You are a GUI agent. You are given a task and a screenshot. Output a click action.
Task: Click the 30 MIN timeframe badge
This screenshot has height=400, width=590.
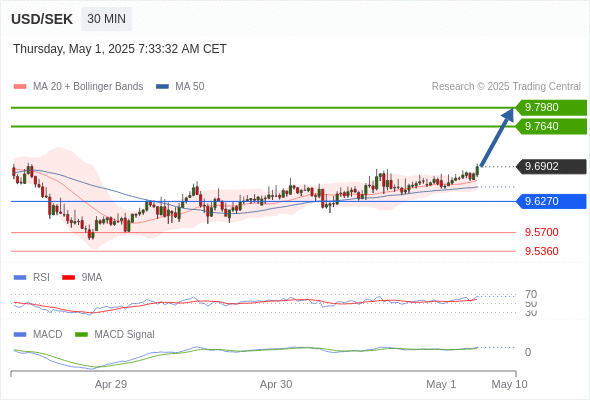tap(106, 19)
